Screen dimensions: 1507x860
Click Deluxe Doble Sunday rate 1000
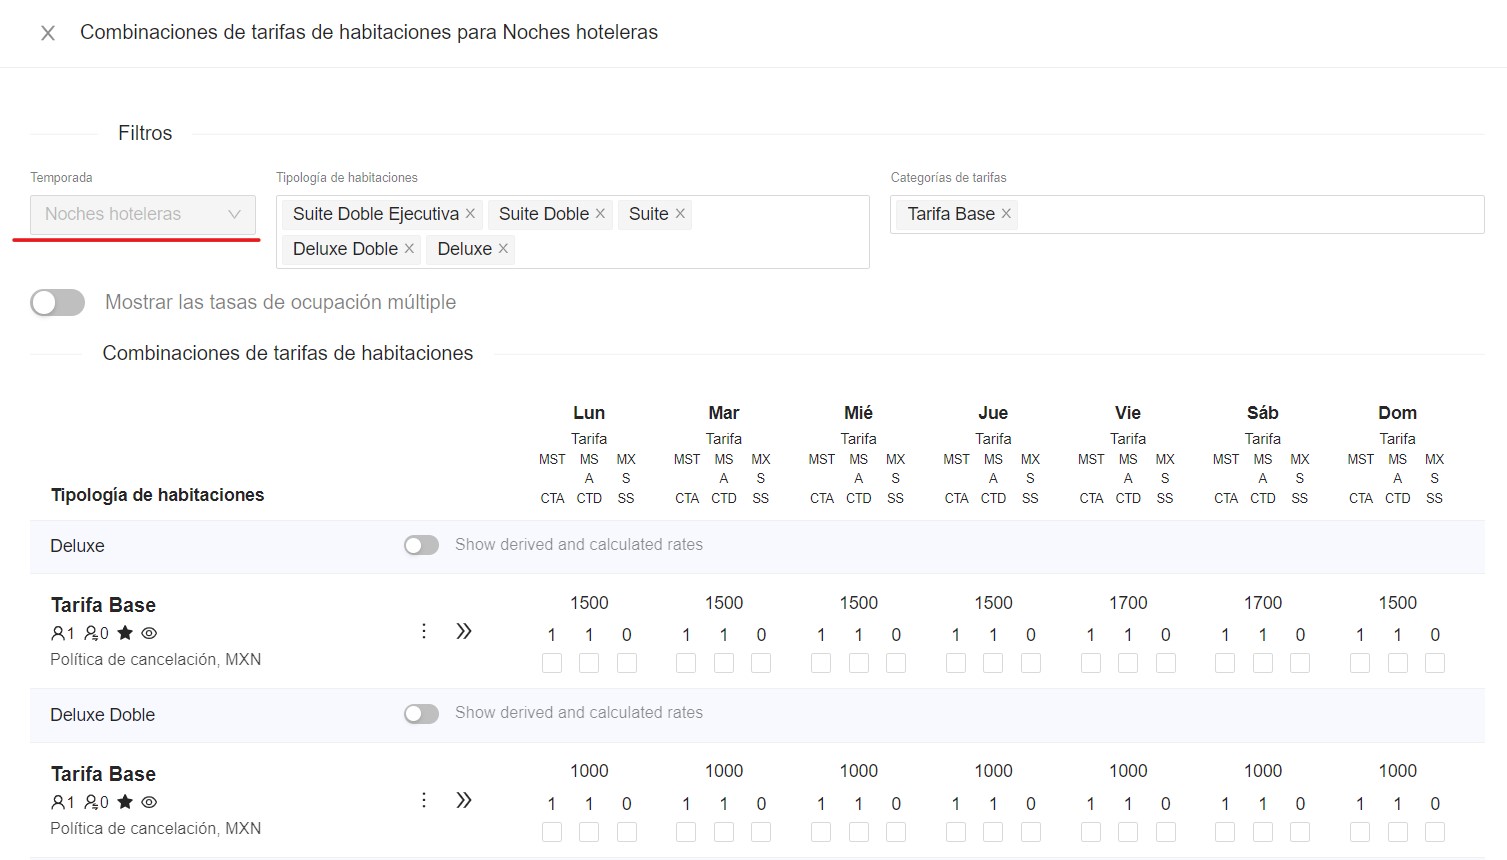pyautogui.click(x=1398, y=771)
